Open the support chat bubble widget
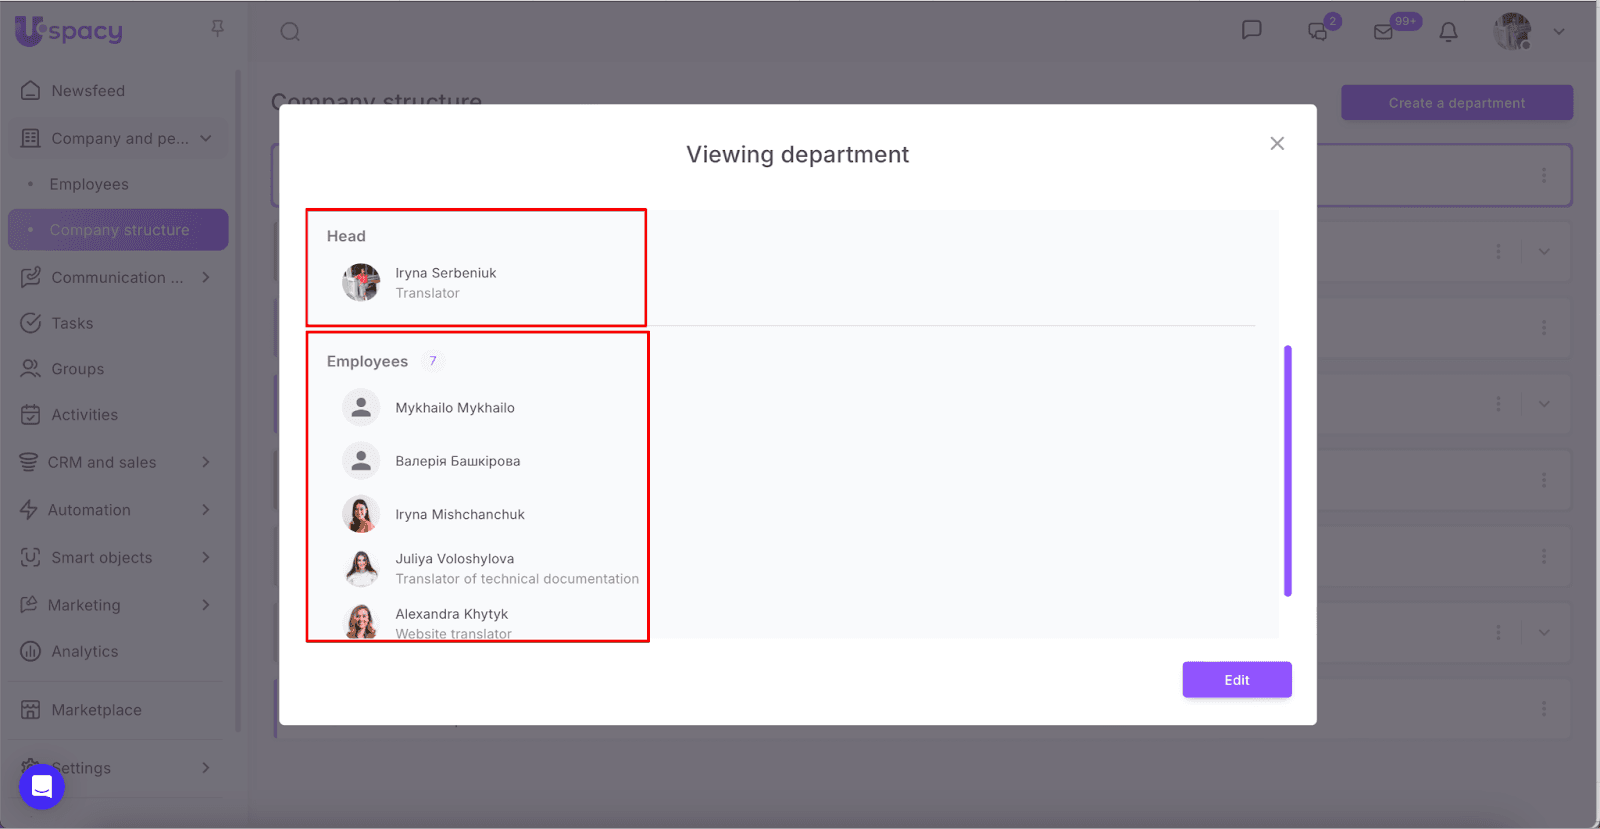 coord(42,786)
